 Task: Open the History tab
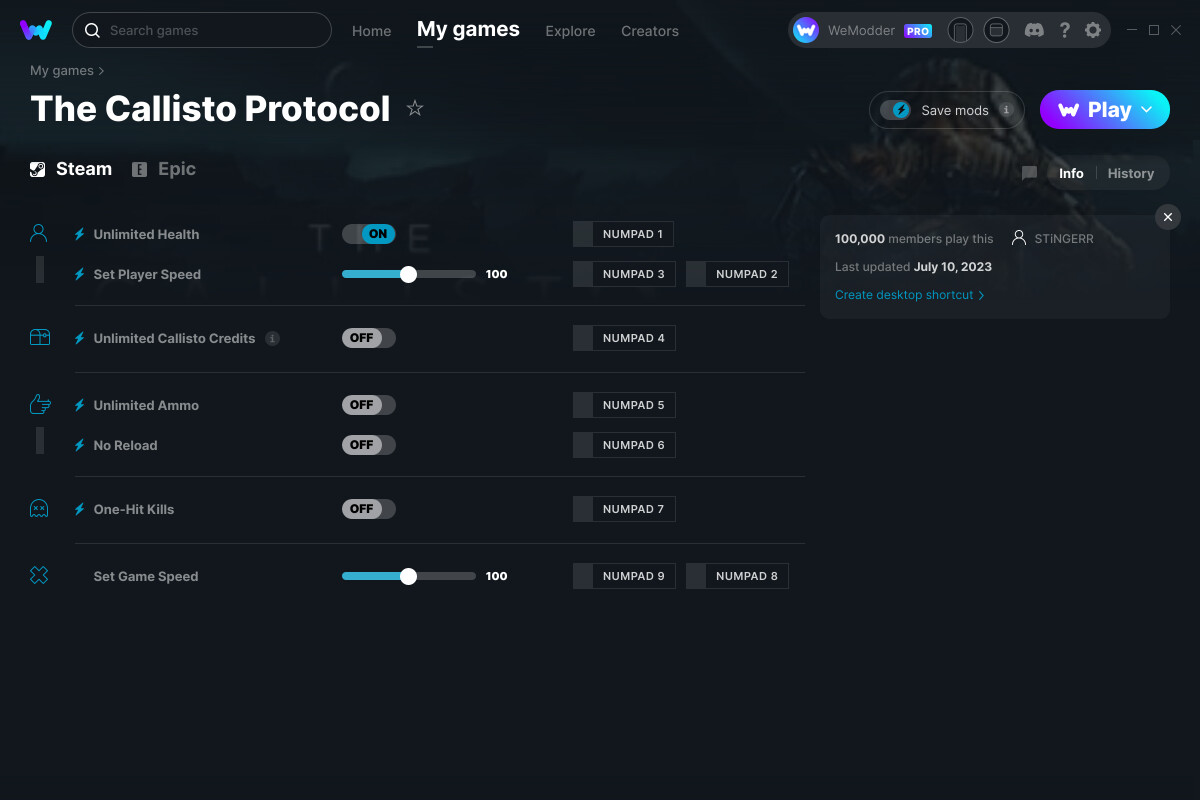click(x=1130, y=173)
